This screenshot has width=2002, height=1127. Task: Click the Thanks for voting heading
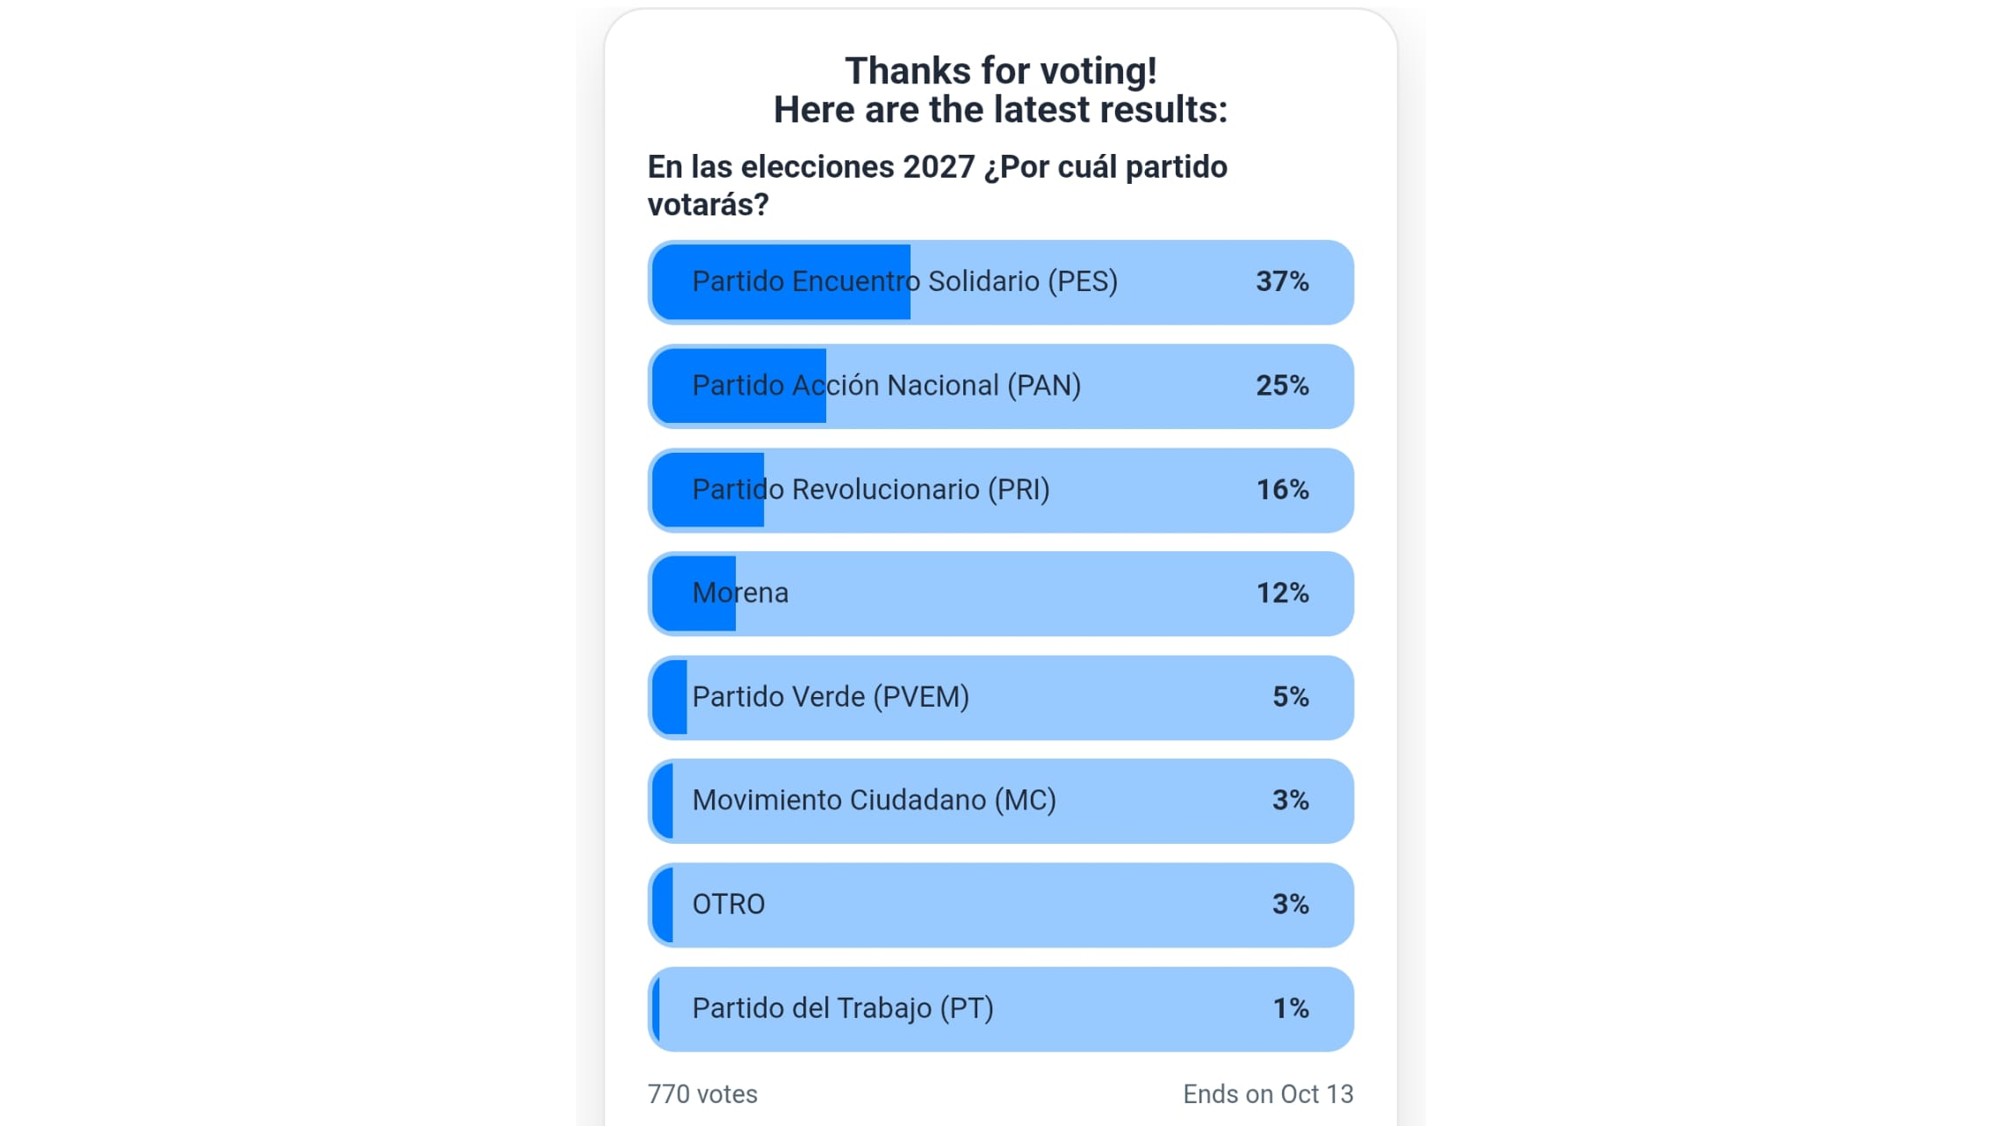pos(1000,71)
